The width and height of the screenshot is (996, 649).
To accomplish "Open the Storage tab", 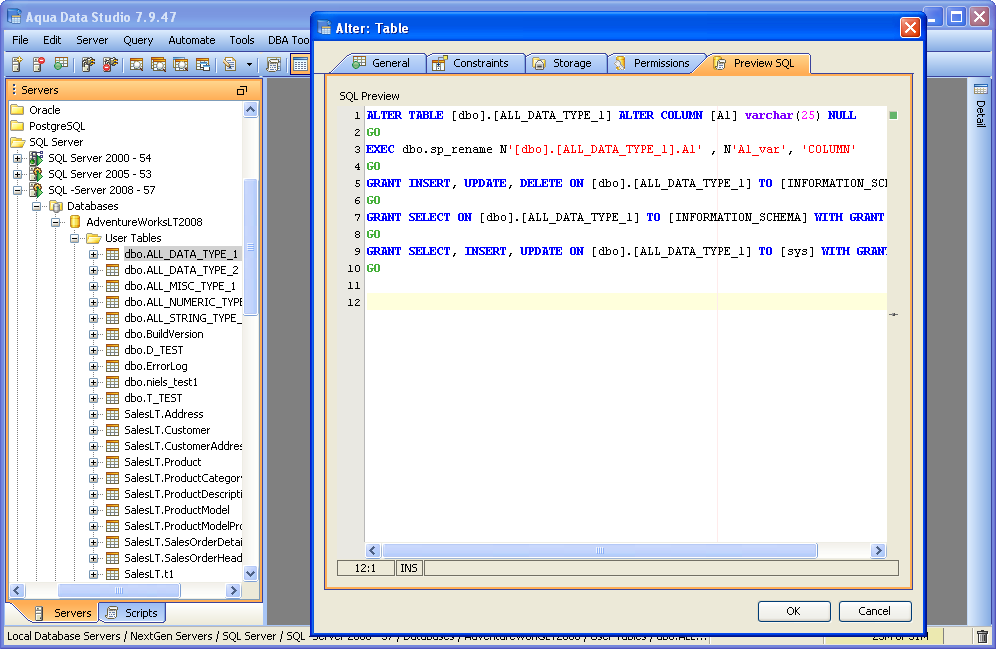I will pos(572,63).
